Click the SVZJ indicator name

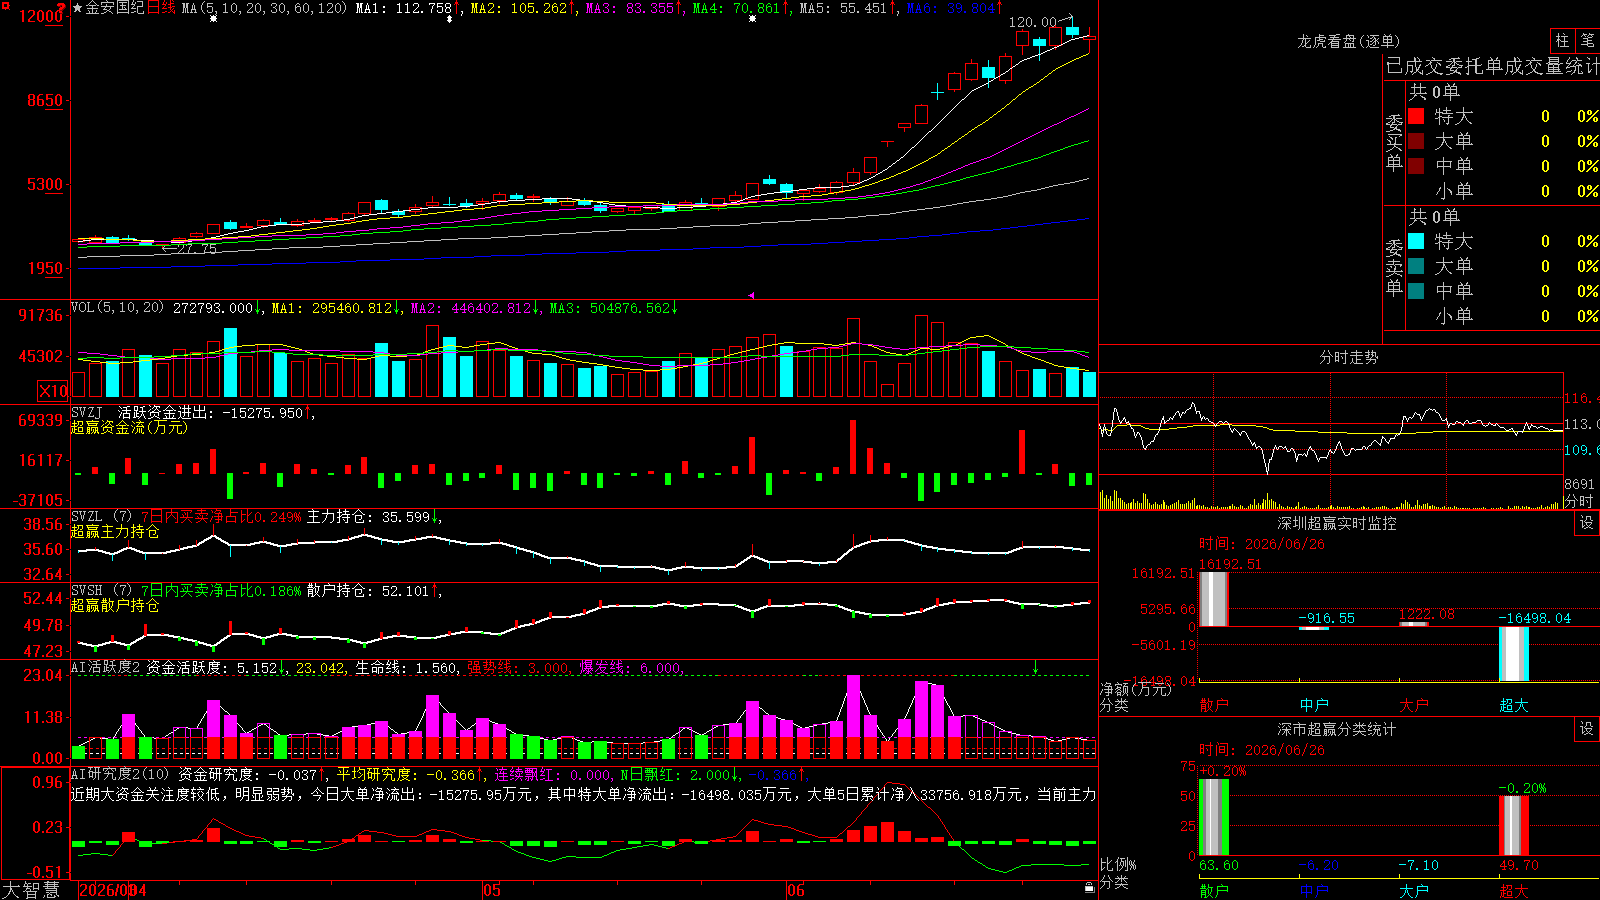pyautogui.click(x=87, y=412)
